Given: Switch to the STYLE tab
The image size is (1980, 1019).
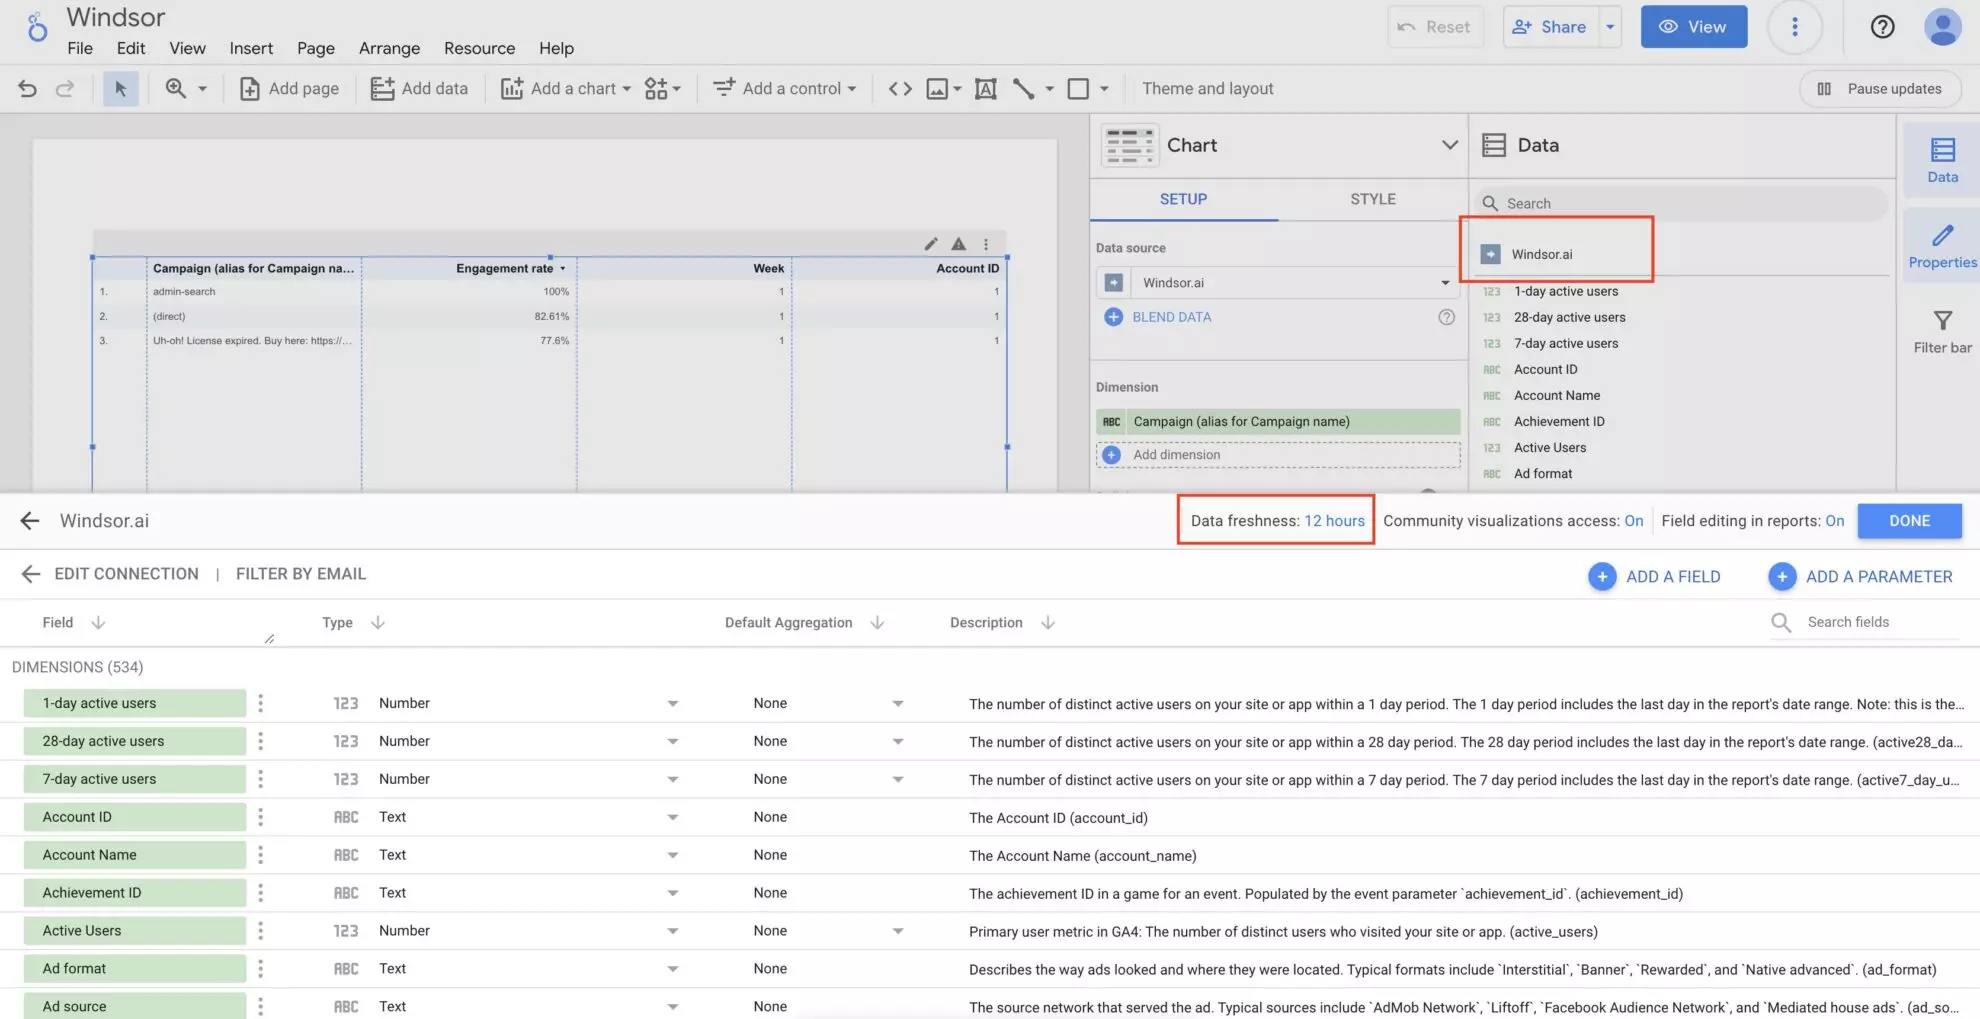Looking at the screenshot, I should 1372,199.
